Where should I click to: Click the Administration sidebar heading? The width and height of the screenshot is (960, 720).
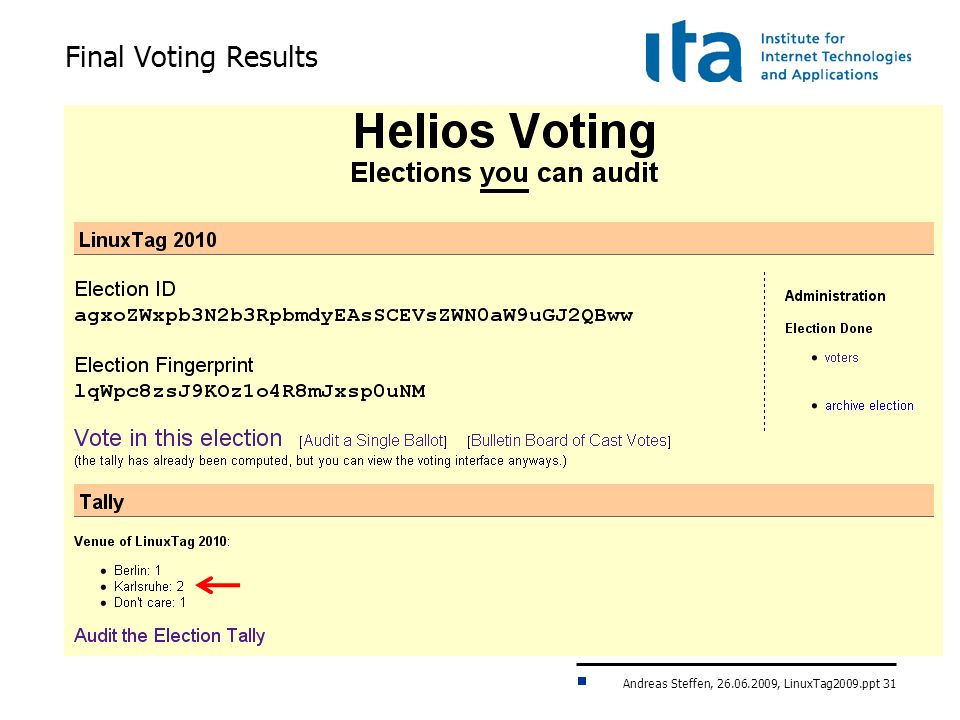click(x=834, y=296)
